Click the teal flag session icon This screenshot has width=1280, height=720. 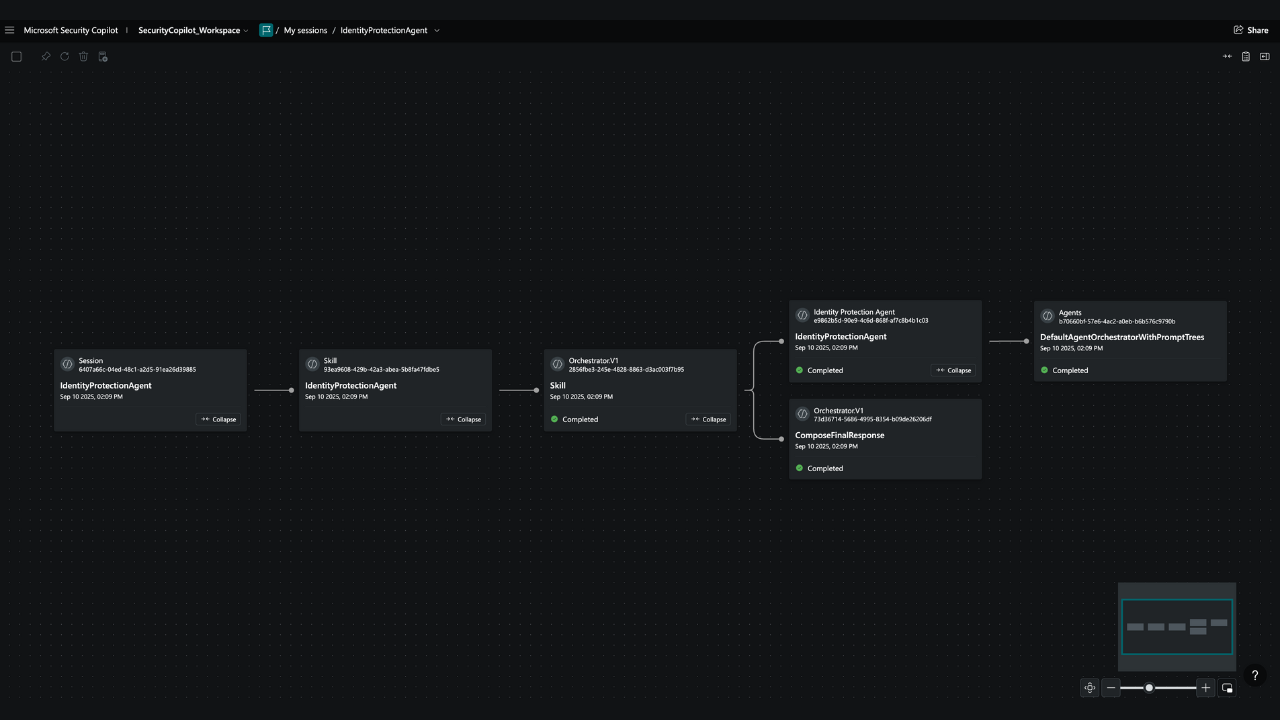coord(266,30)
